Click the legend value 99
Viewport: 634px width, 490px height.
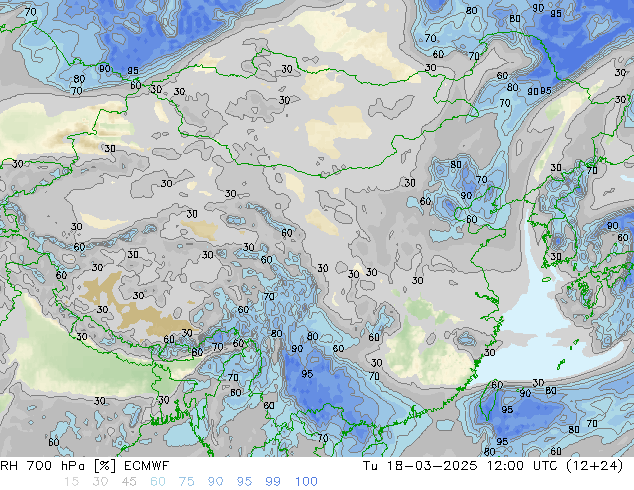pyautogui.click(x=273, y=482)
